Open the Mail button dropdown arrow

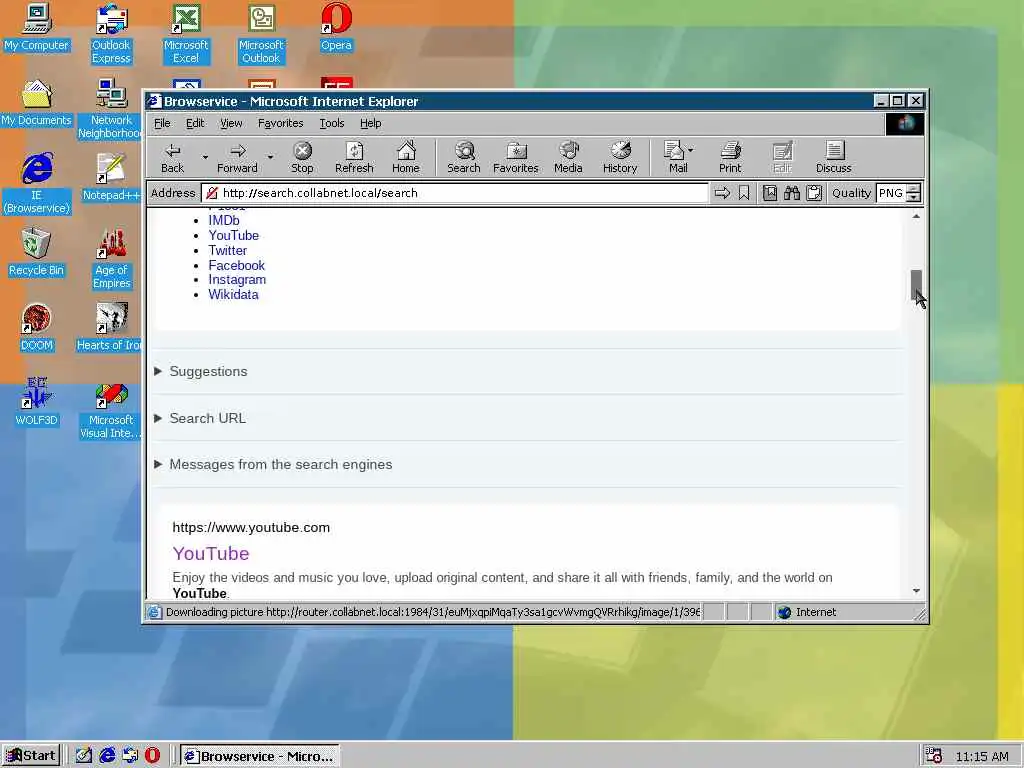point(691,150)
